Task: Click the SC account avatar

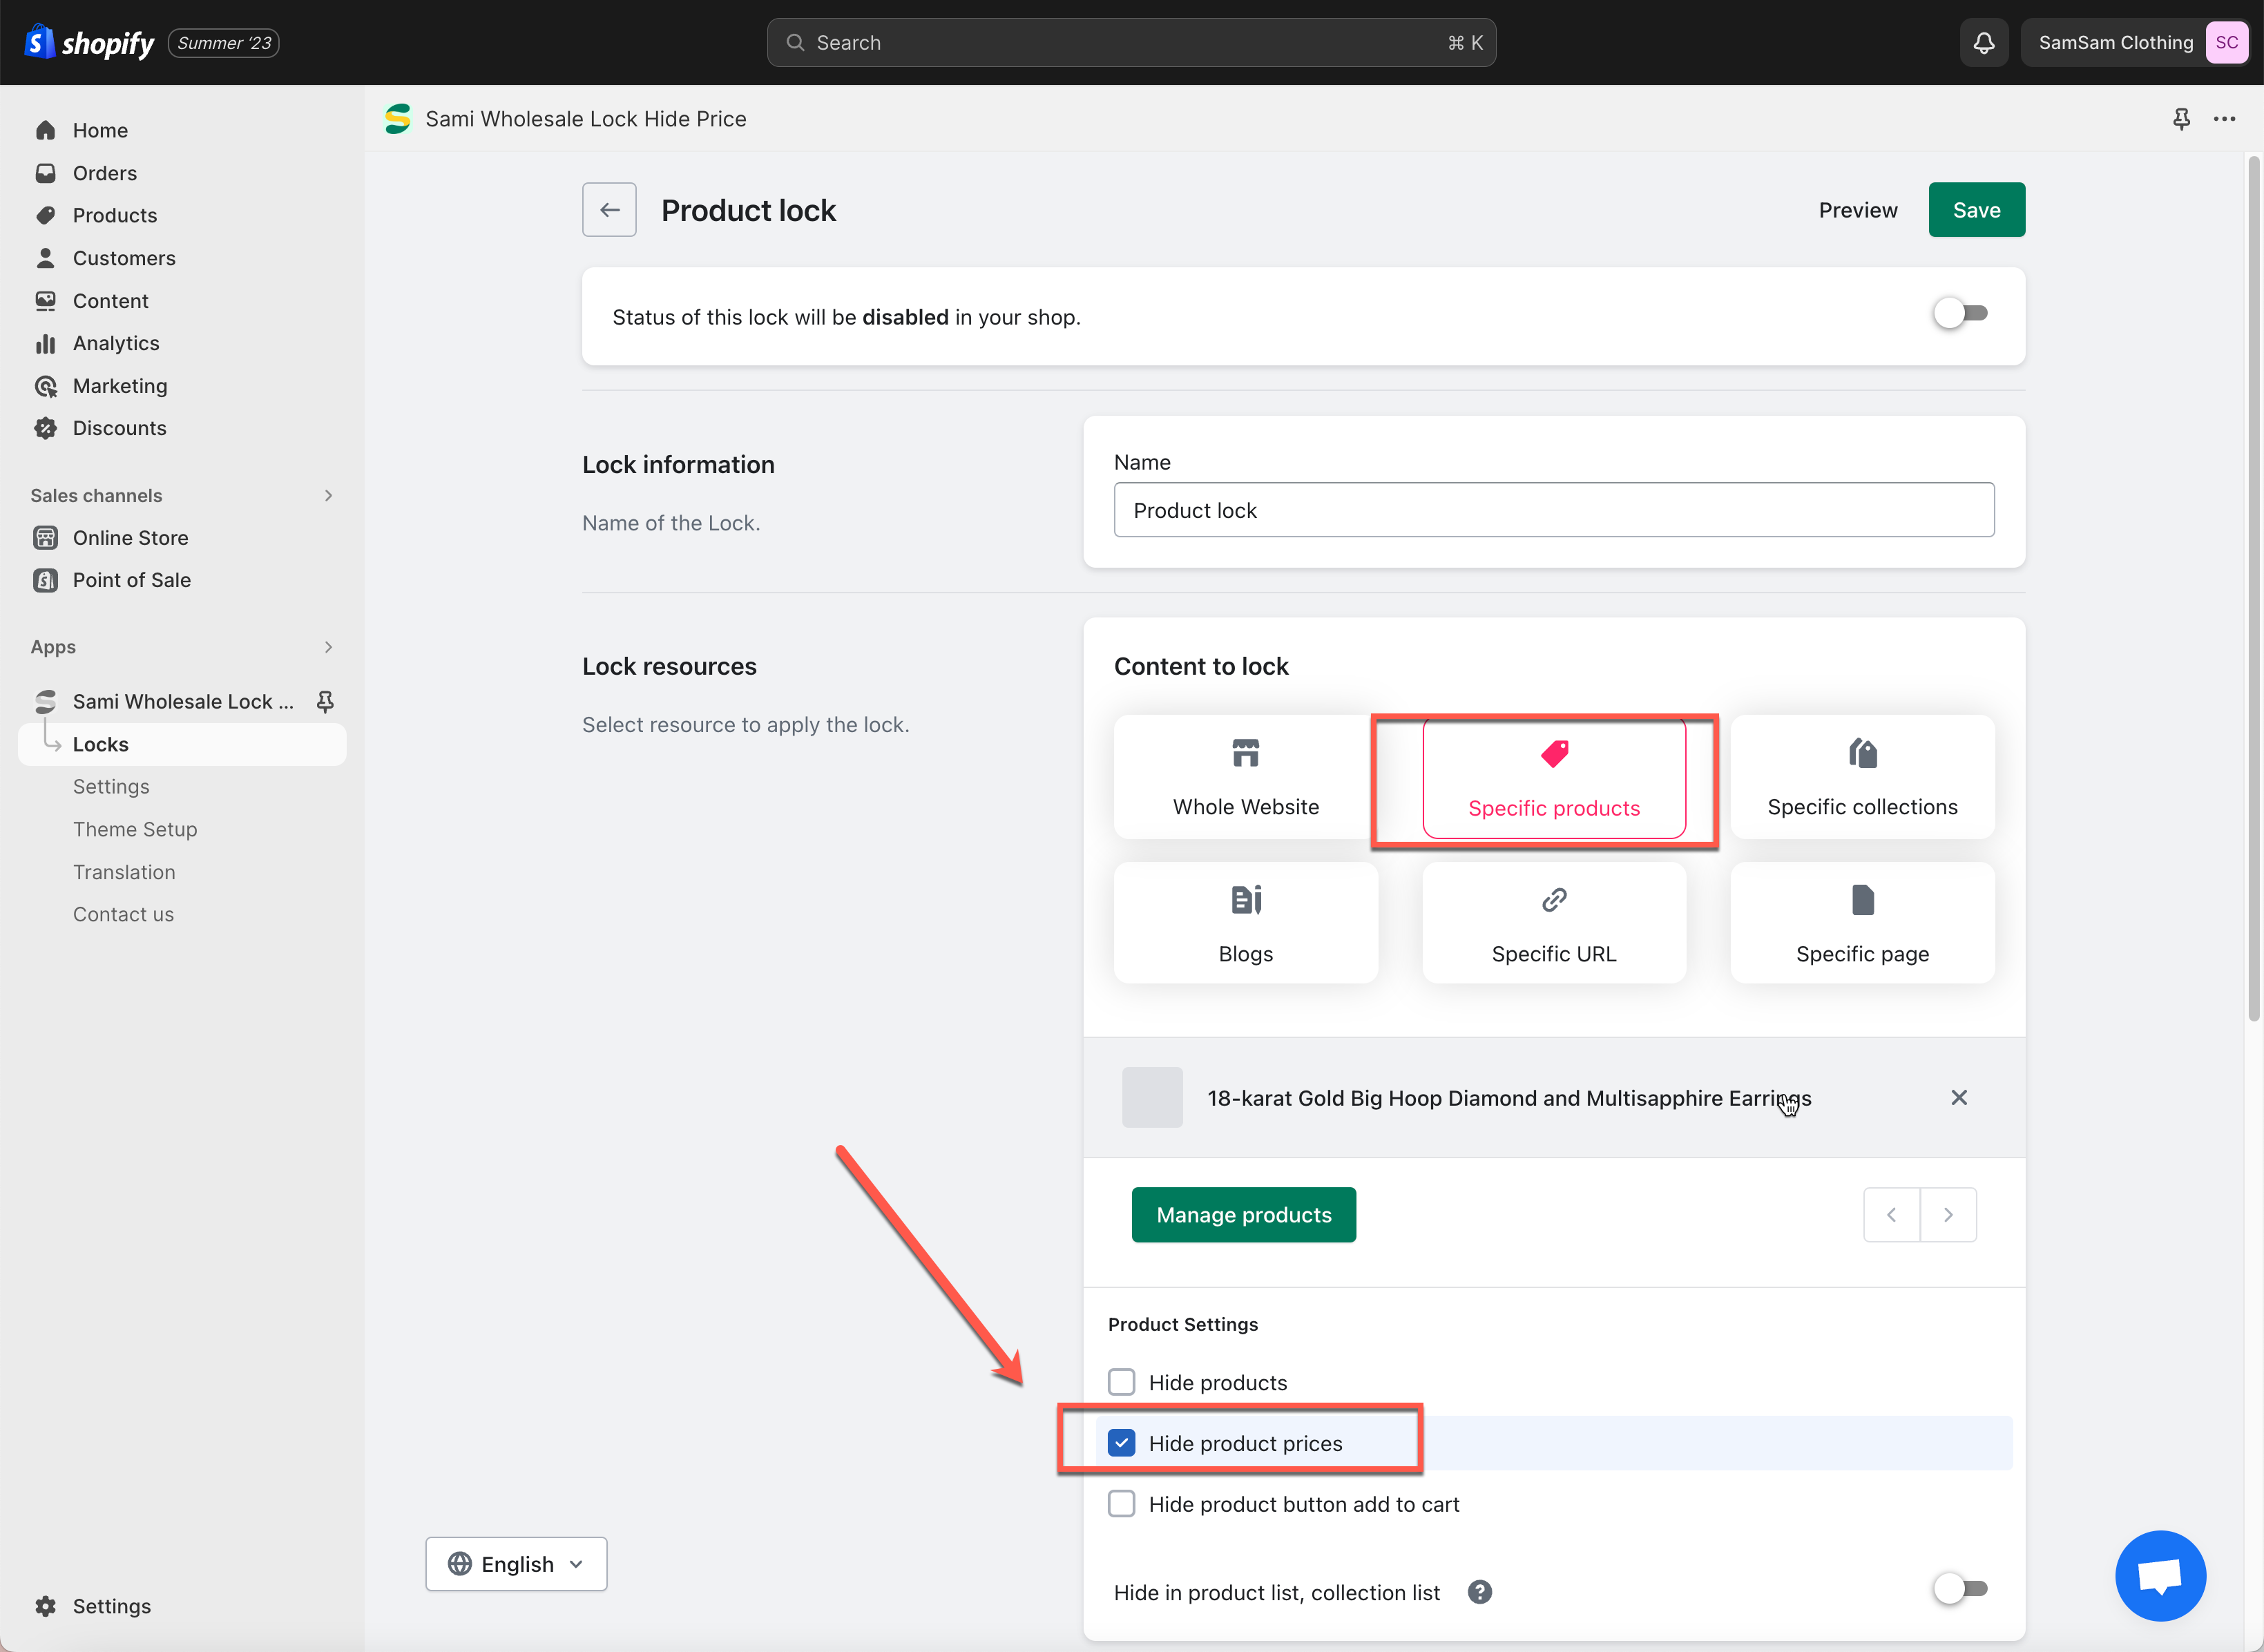Action: (2226, 43)
